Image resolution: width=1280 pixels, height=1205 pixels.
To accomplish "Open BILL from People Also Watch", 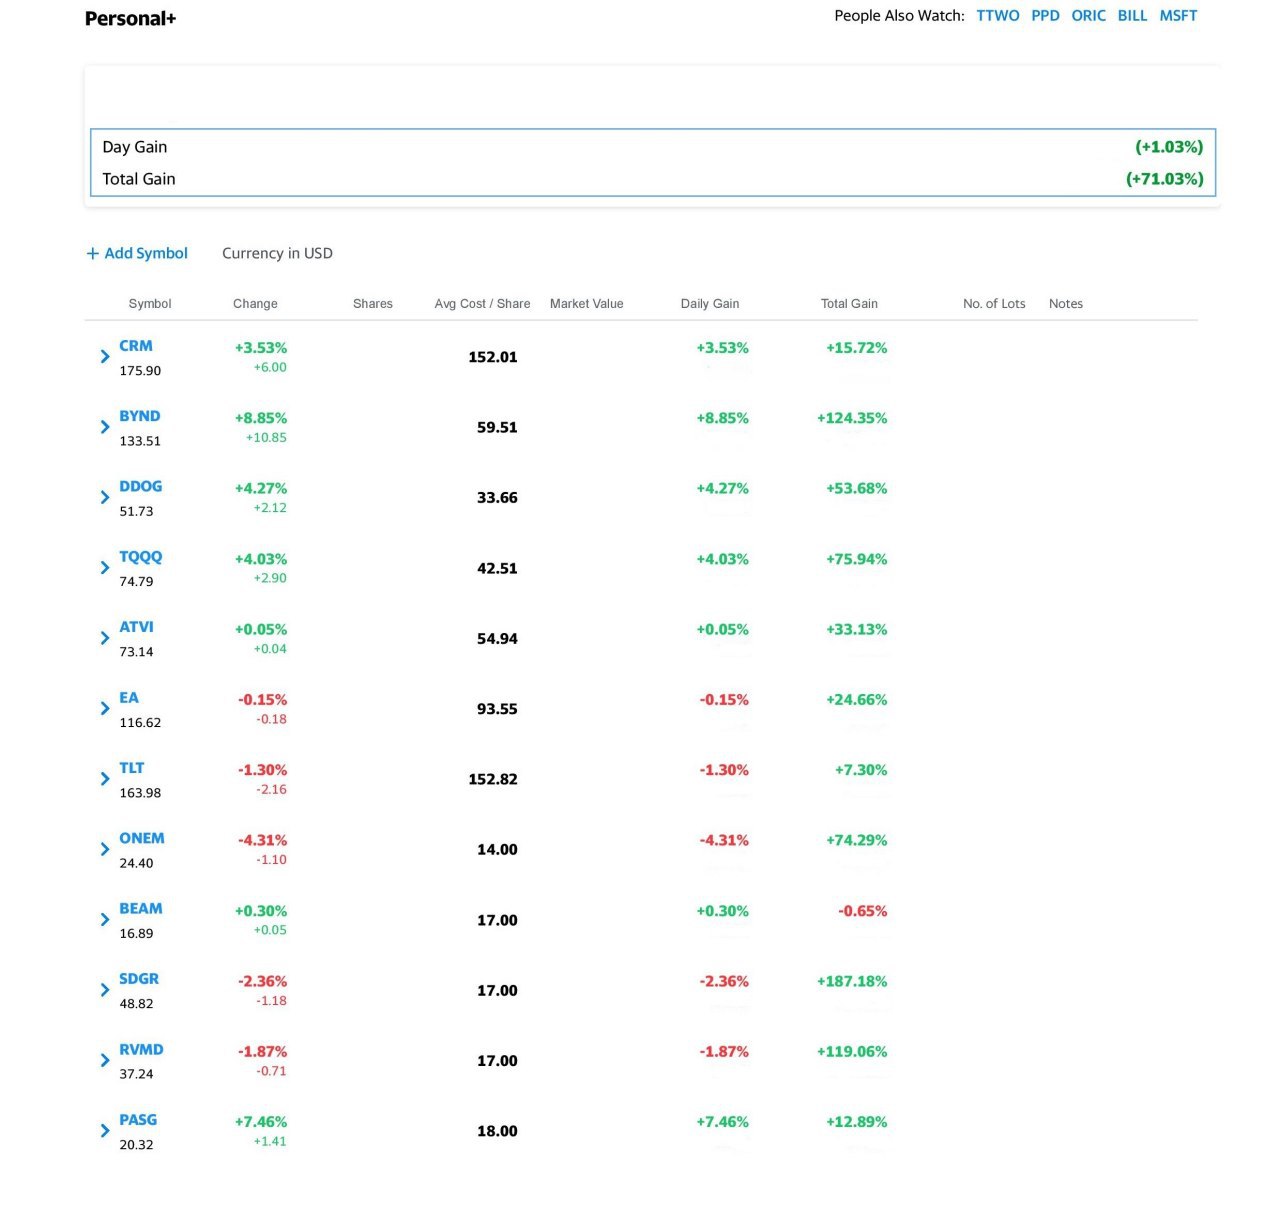I will pos(1132,16).
